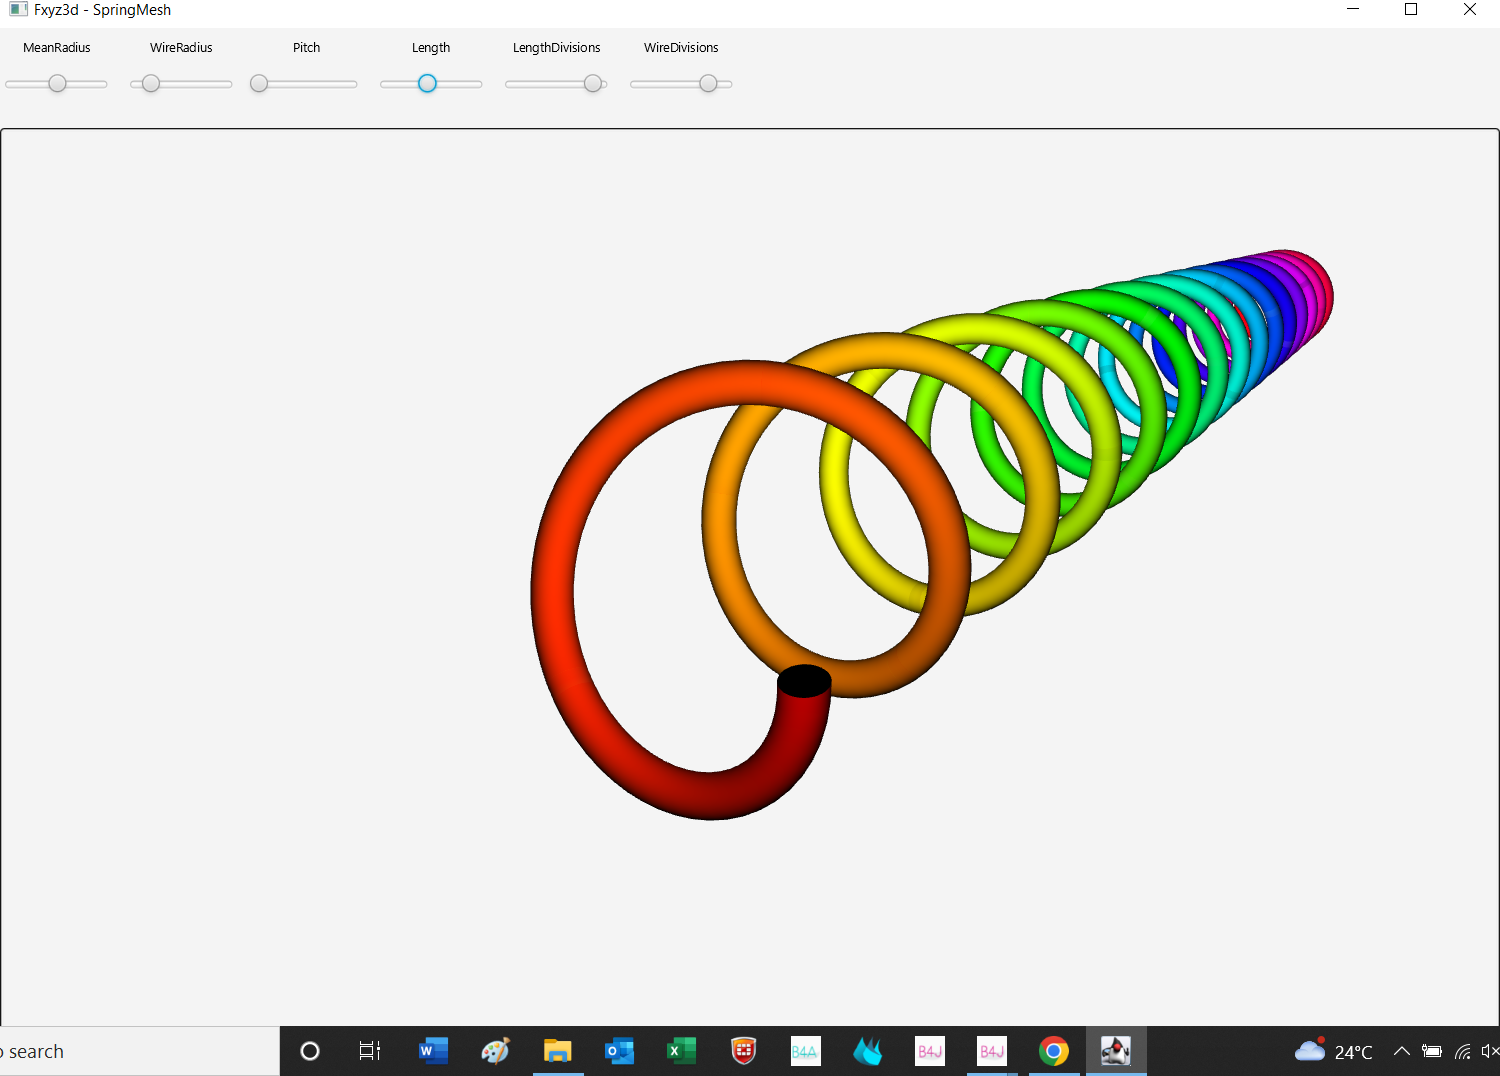Open the weather widget showing 24°C

pyautogui.click(x=1334, y=1051)
